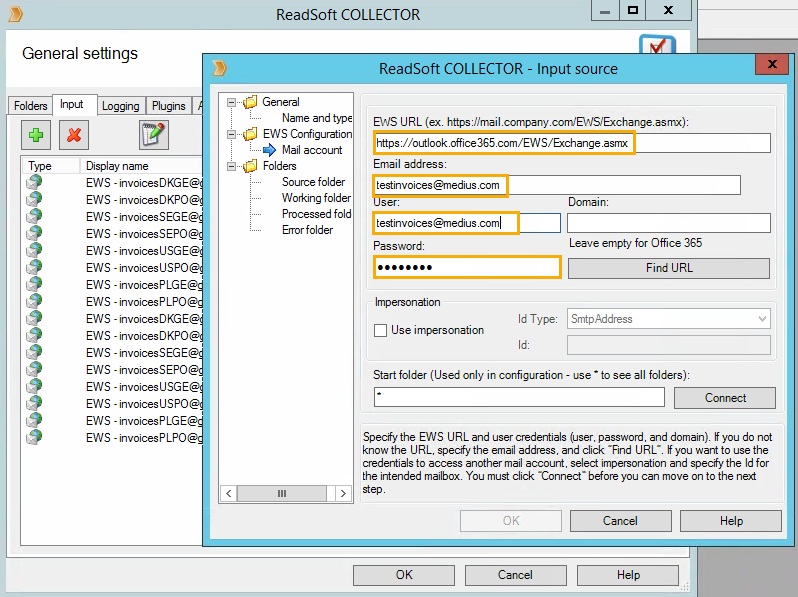This screenshot has width=798, height=597.
Task: Click the ReadSoft logo in main window title
Action: tap(16, 14)
